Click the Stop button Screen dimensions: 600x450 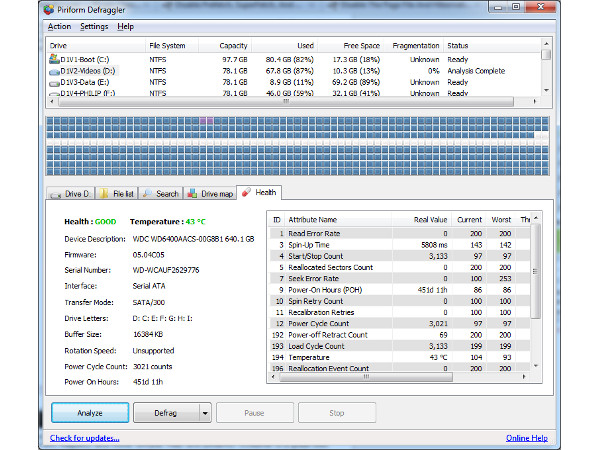coord(337,412)
